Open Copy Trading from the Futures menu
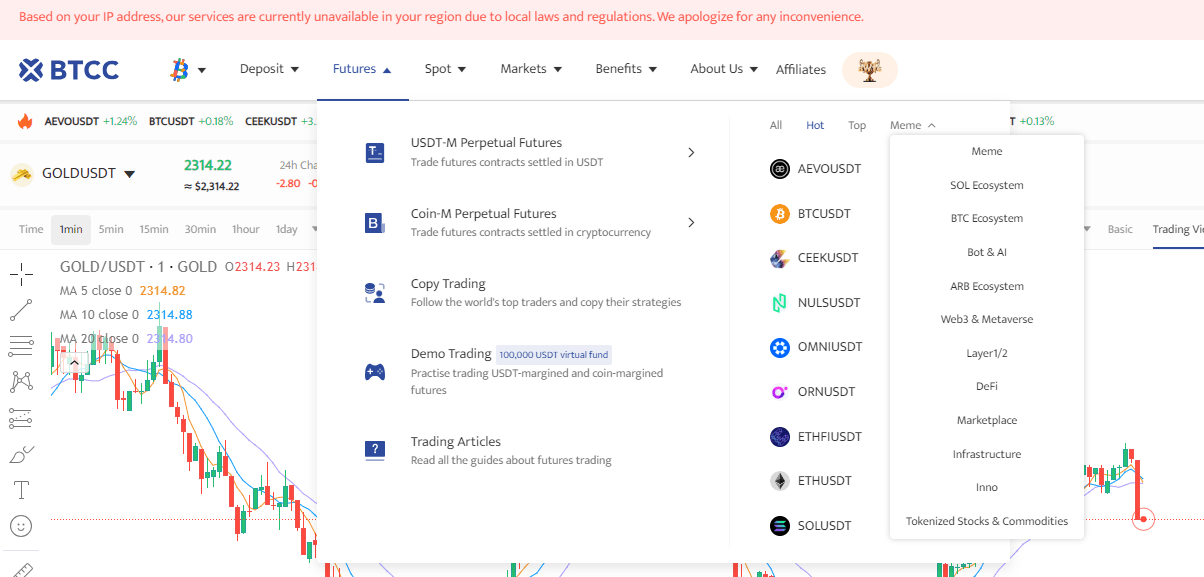 448,284
